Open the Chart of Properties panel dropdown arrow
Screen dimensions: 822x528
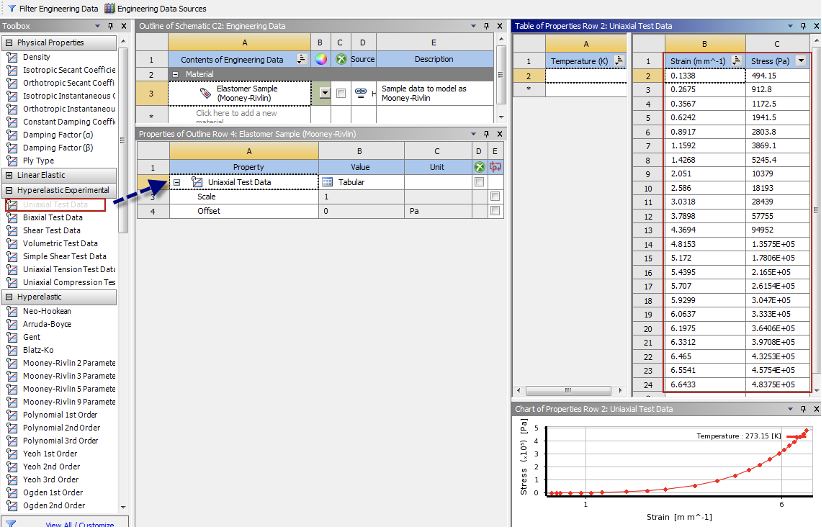[790, 409]
